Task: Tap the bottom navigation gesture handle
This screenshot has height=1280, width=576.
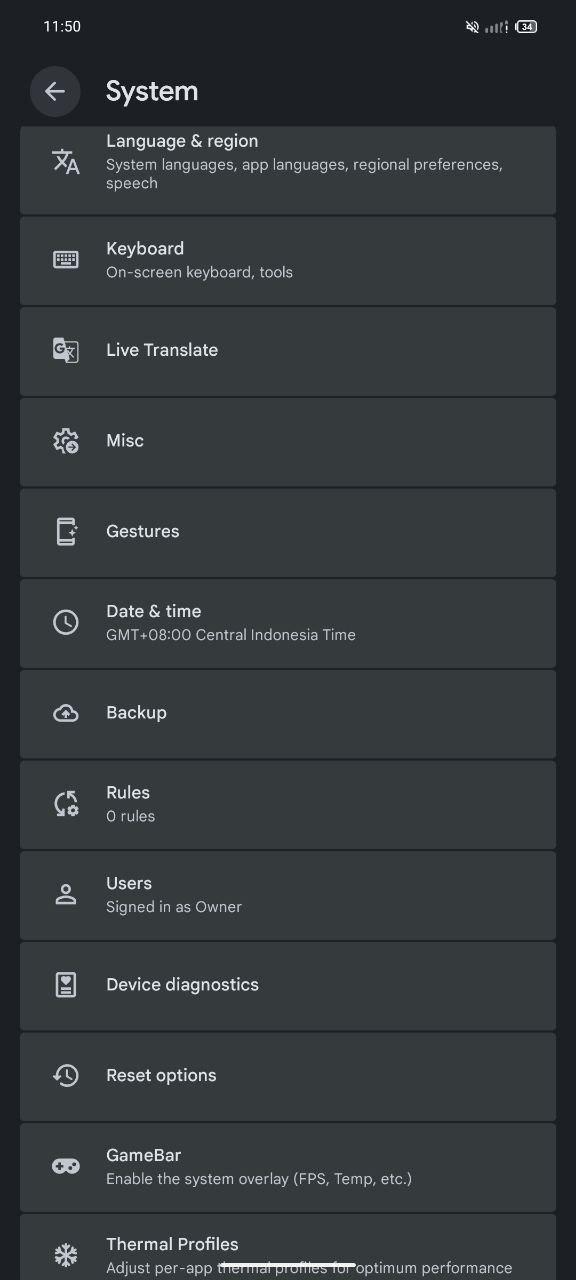Action: pyautogui.click(x=288, y=1265)
